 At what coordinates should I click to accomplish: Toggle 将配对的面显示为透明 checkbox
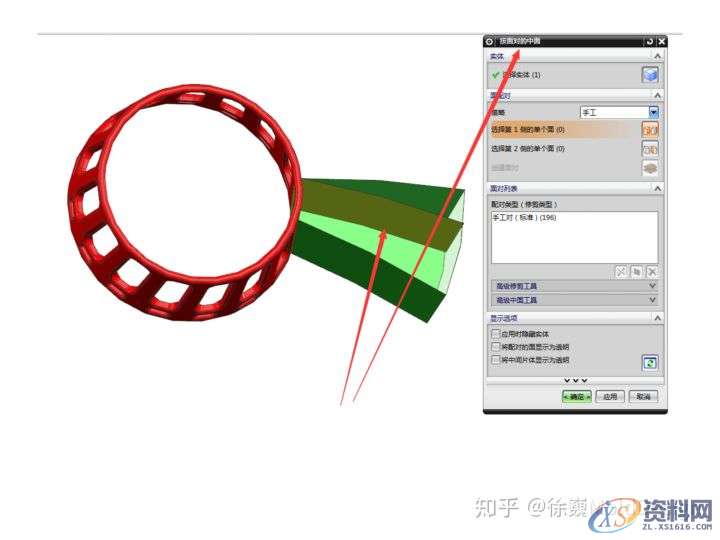[x=495, y=347]
